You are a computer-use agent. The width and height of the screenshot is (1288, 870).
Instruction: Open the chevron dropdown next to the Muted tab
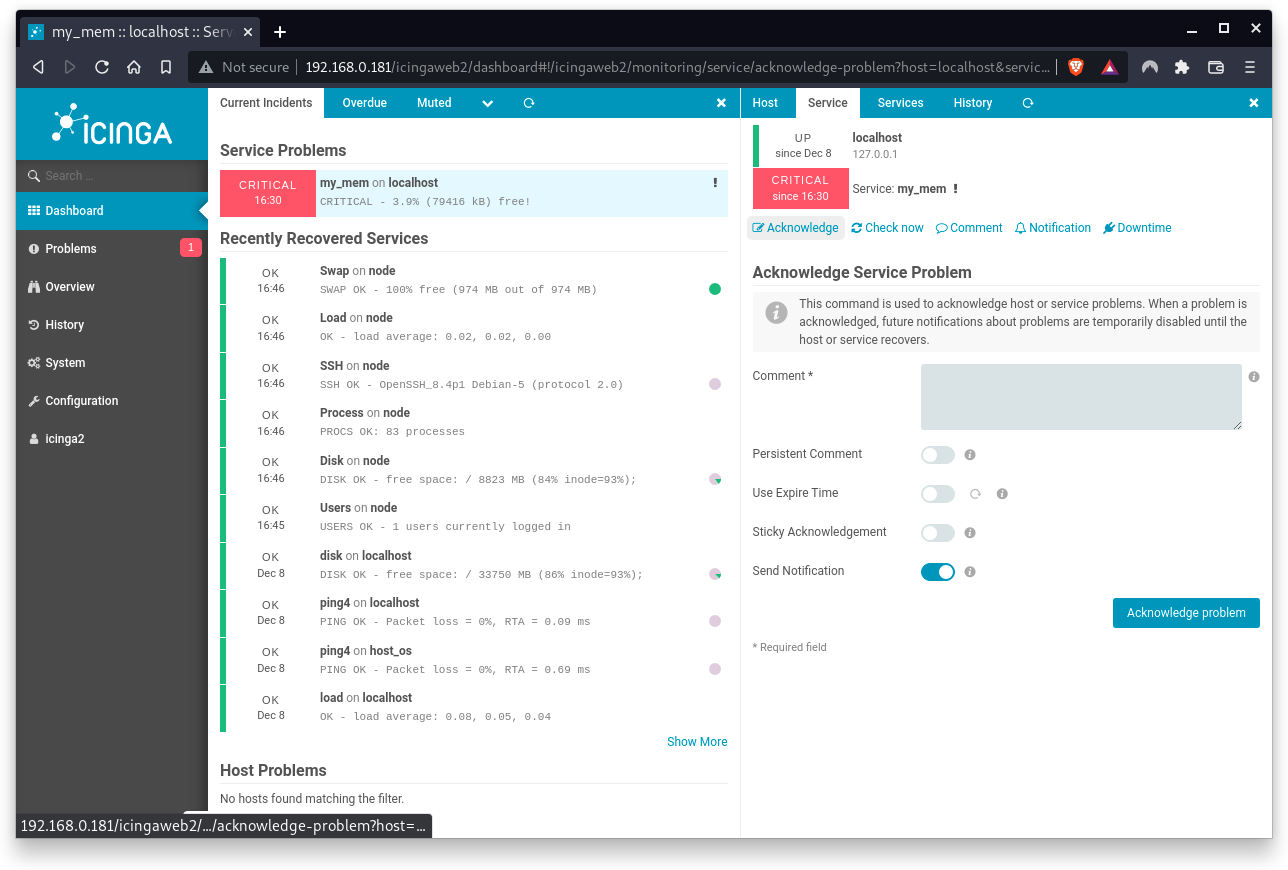[x=487, y=103]
